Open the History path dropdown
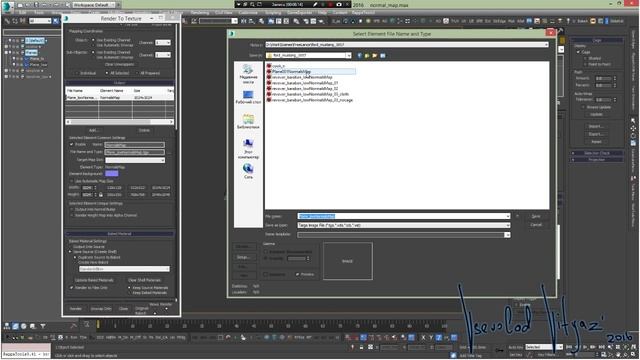Screen dimensions: 640x360 tap(546, 44)
